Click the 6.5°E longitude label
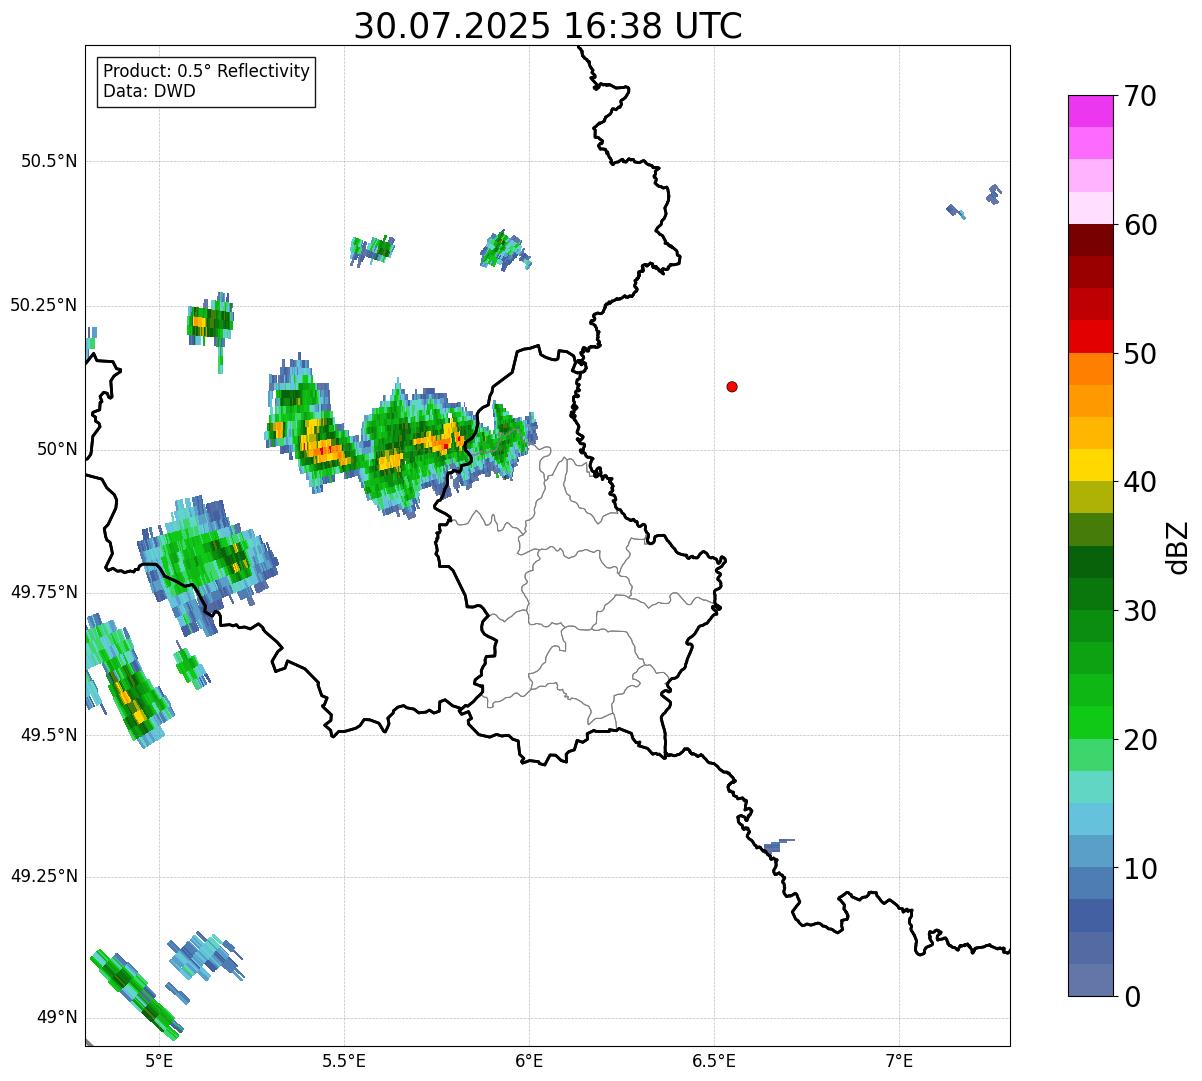This screenshot has height=1081, width=1202. [x=714, y=1061]
